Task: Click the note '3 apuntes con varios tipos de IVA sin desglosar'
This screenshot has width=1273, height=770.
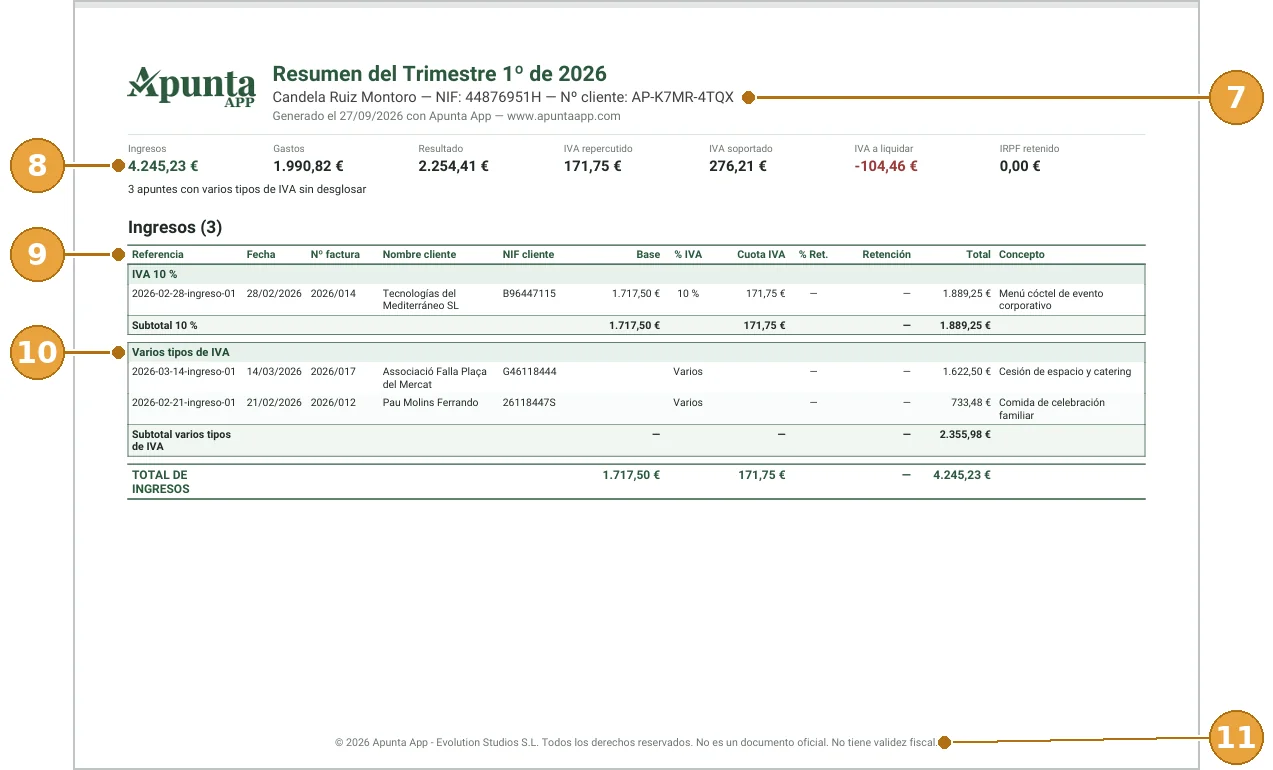Action: coord(247,189)
